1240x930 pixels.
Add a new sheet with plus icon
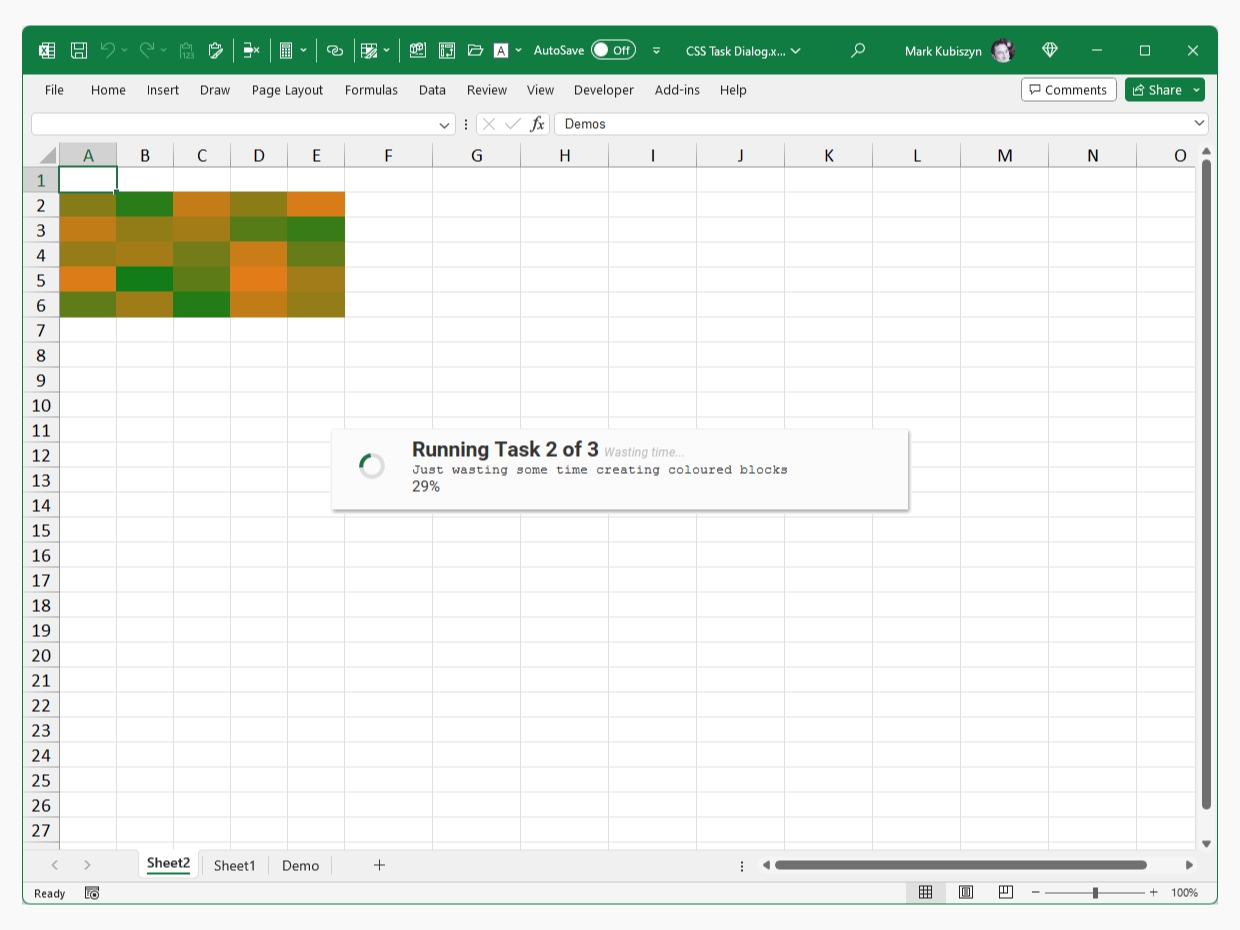(379, 865)
